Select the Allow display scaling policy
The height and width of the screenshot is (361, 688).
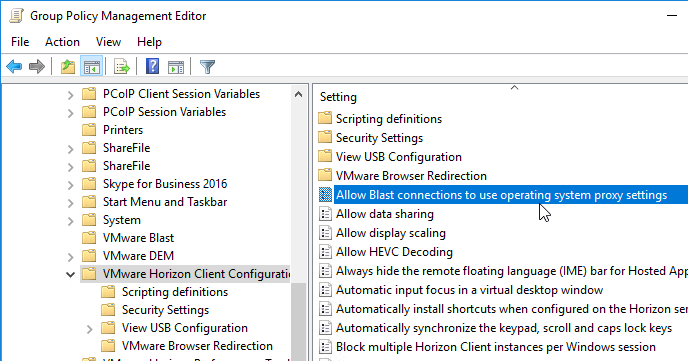(x=391, y=233)
